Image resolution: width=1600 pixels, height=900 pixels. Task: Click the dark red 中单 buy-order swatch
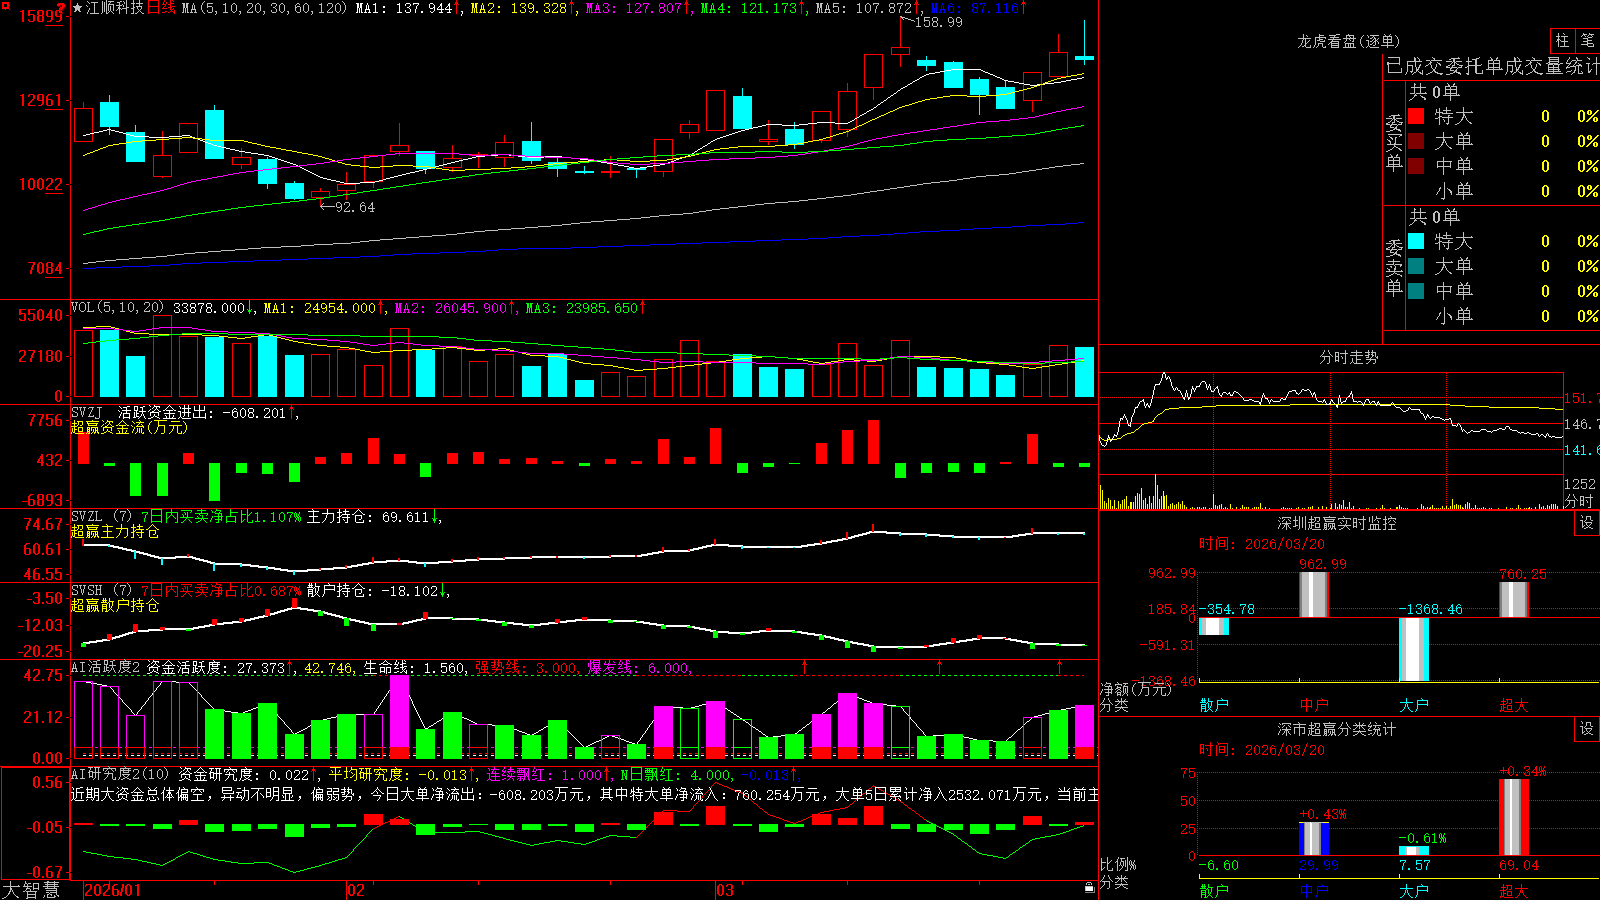(1416, 166)
